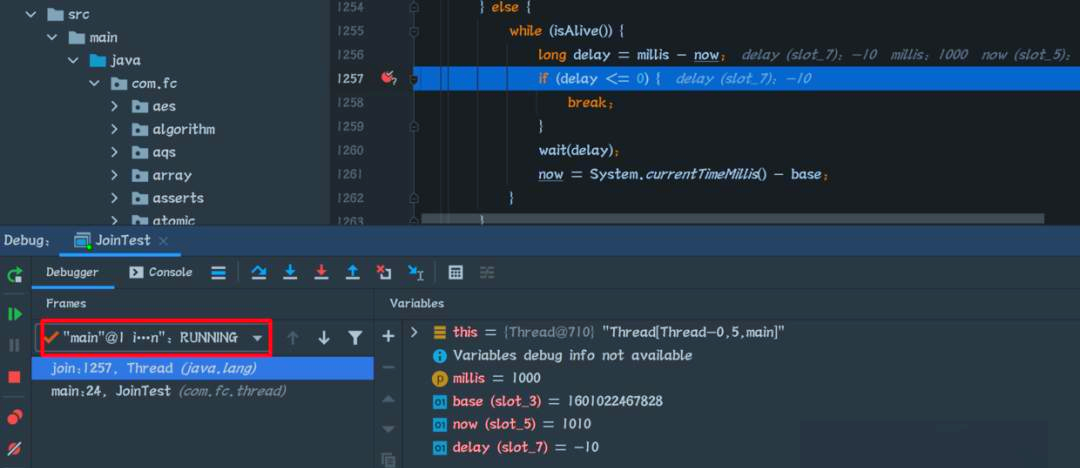
Task: Open Evaluate Expression calculator icon
Action: (x=455, y=273)
